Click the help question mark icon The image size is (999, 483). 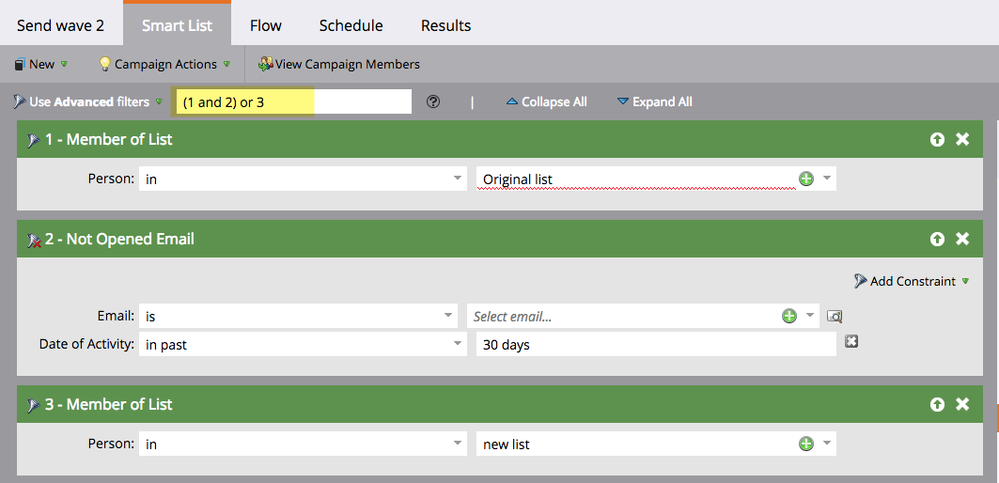433,102
